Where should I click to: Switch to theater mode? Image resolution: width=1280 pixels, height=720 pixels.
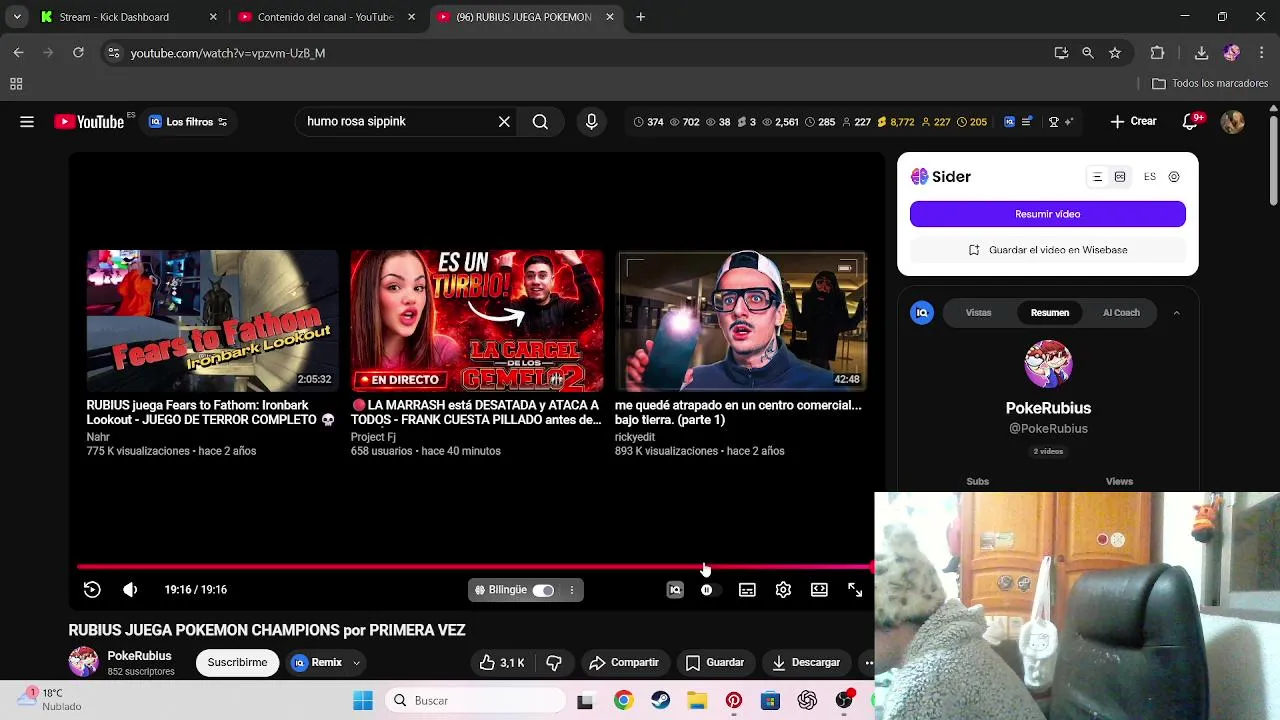tap(819, 590)
